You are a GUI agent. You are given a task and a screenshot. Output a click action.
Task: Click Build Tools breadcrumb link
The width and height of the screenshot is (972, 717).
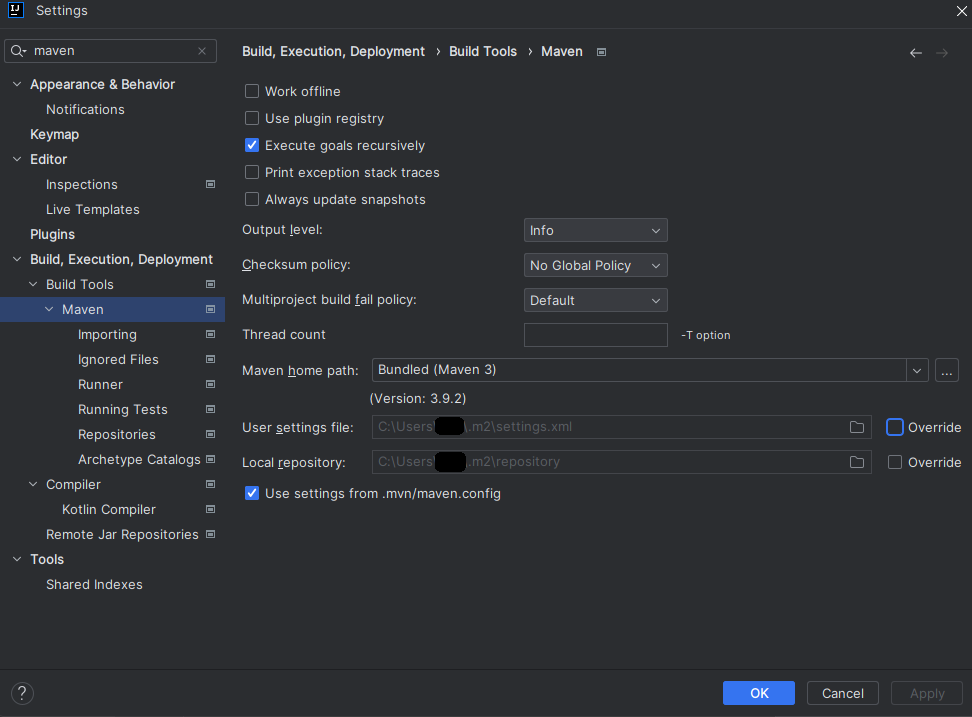click(483, 51)
